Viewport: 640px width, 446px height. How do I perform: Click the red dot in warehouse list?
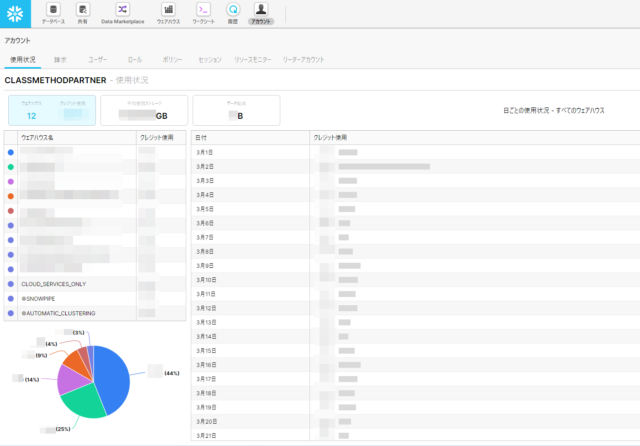(x=11, y=211)
